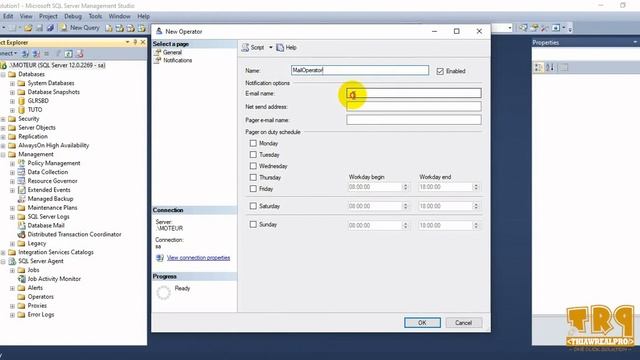Check the Saturday pager duty checkbox
Screen dimensions: 640x360
253,206
